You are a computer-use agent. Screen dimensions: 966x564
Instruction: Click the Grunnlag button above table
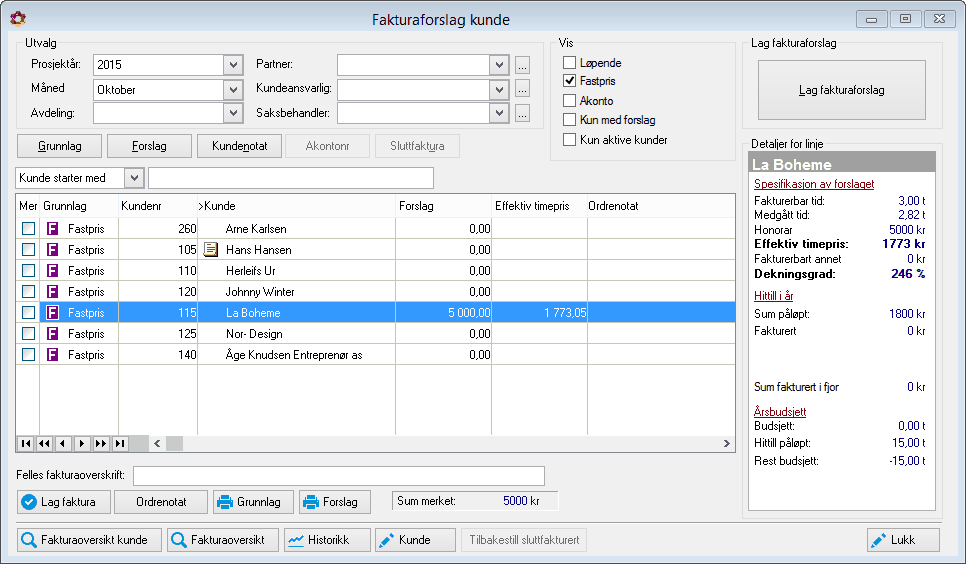coord(59,146)
